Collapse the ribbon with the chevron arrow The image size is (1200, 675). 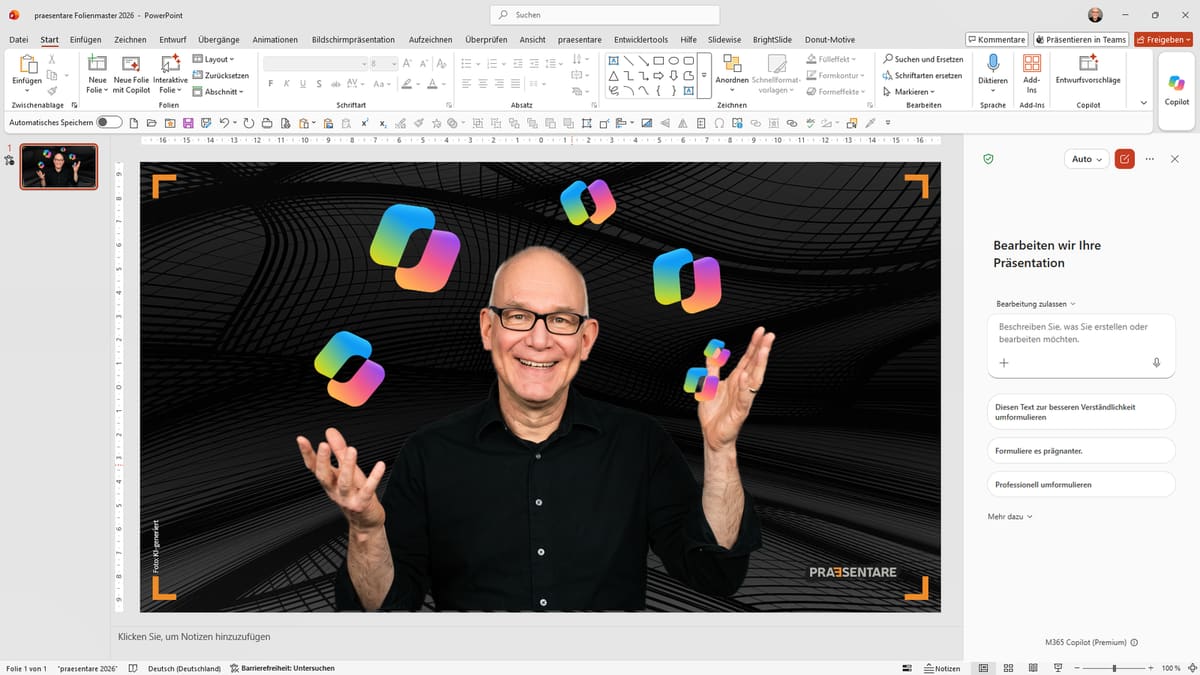pos(1144,103)
